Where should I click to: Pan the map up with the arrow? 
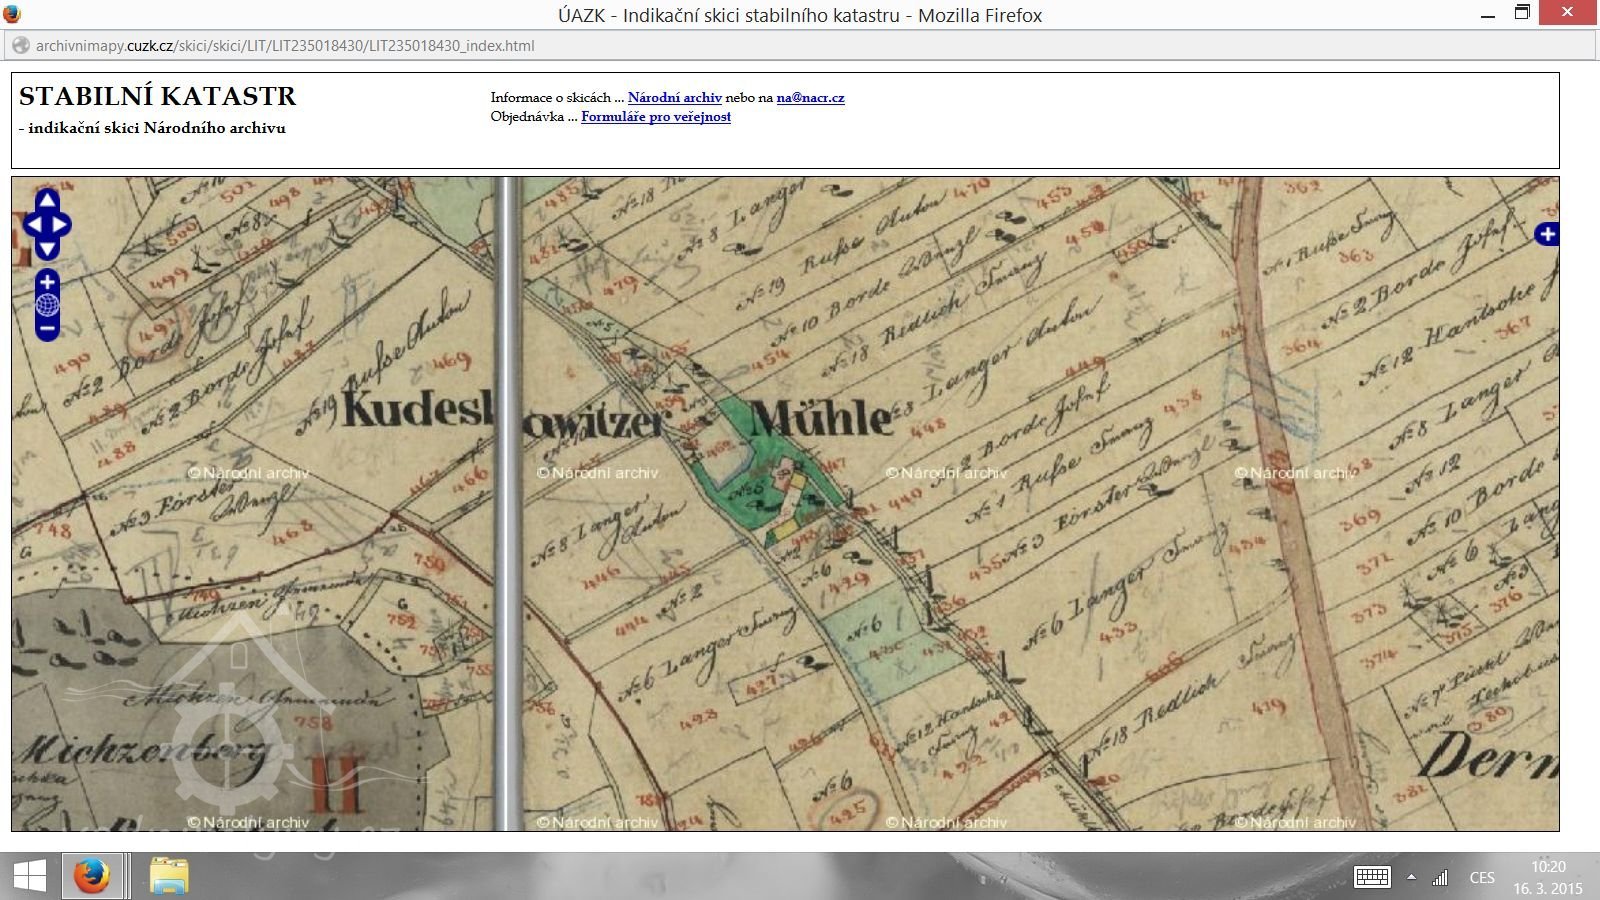point(47,201)
